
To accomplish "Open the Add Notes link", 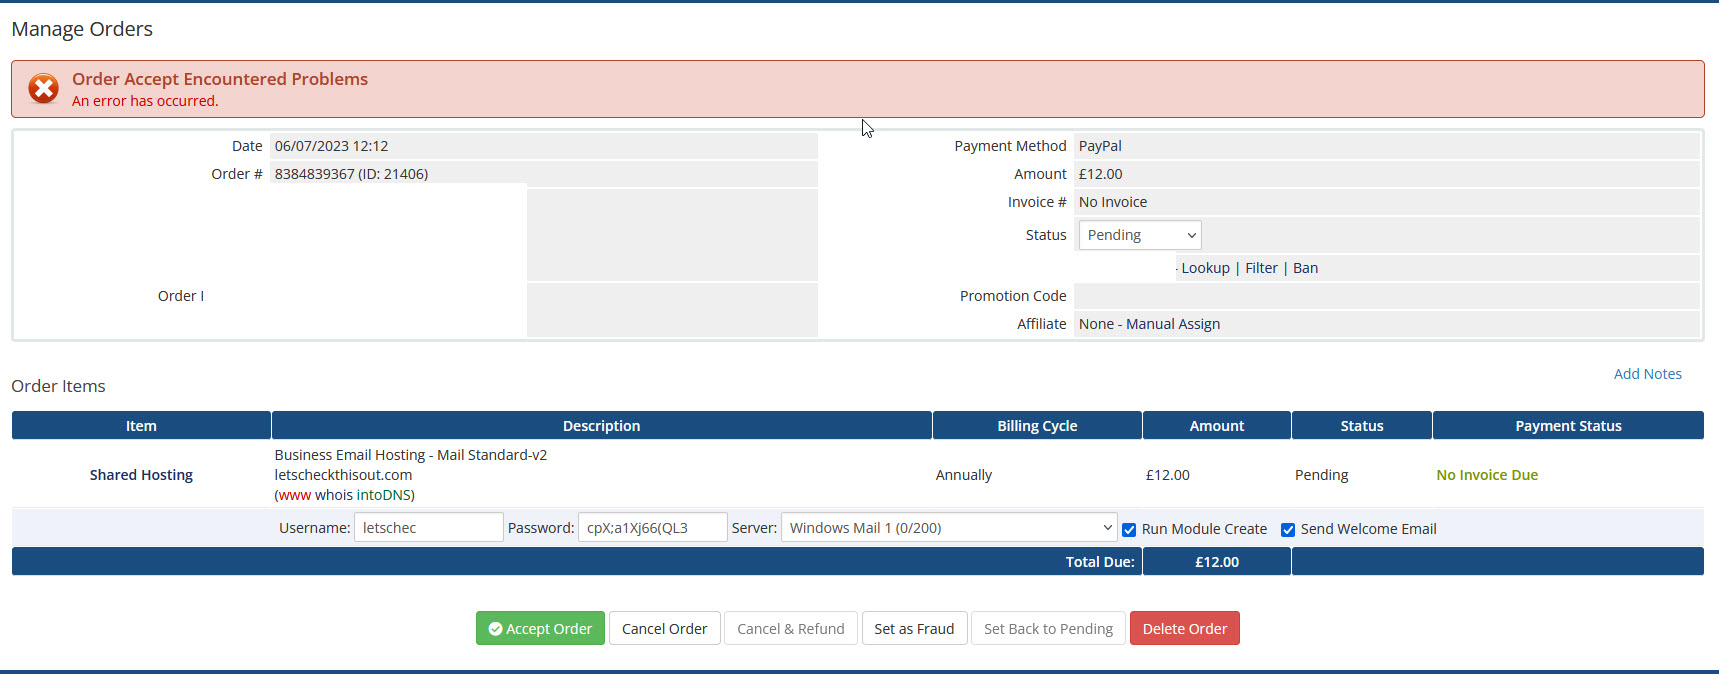I will (1647, 374).
